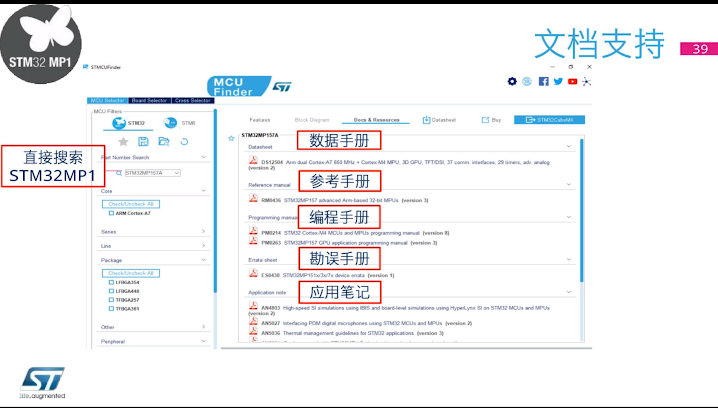Open the PDF icon for RM0436 manual

pyautogui.click(x=253, y=198)
